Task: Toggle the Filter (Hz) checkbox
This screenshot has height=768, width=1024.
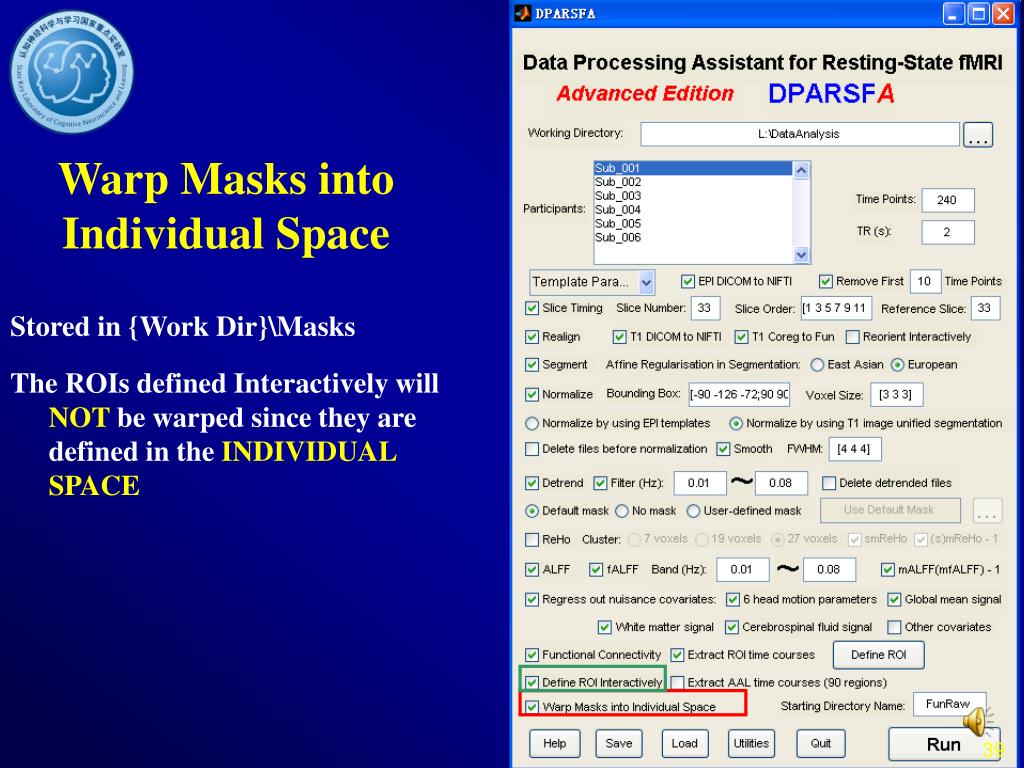Action: click(x=600, y=483)
